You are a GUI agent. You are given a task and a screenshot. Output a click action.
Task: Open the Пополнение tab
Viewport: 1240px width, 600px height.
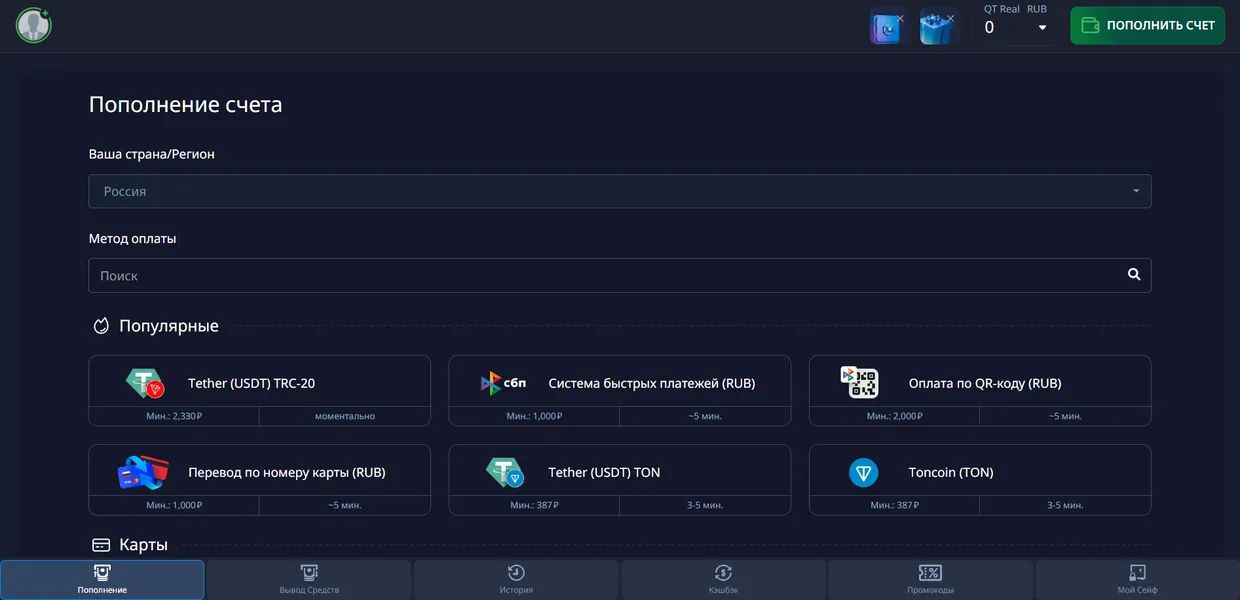tap(101, 578)
